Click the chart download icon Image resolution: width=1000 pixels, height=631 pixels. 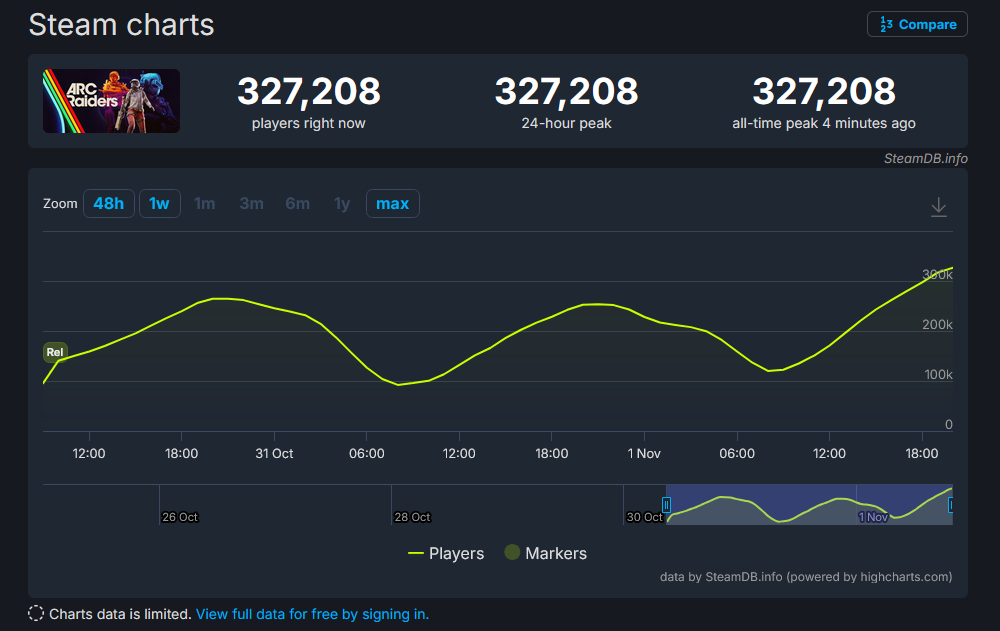pyautogui.click(x=938, y=207)
